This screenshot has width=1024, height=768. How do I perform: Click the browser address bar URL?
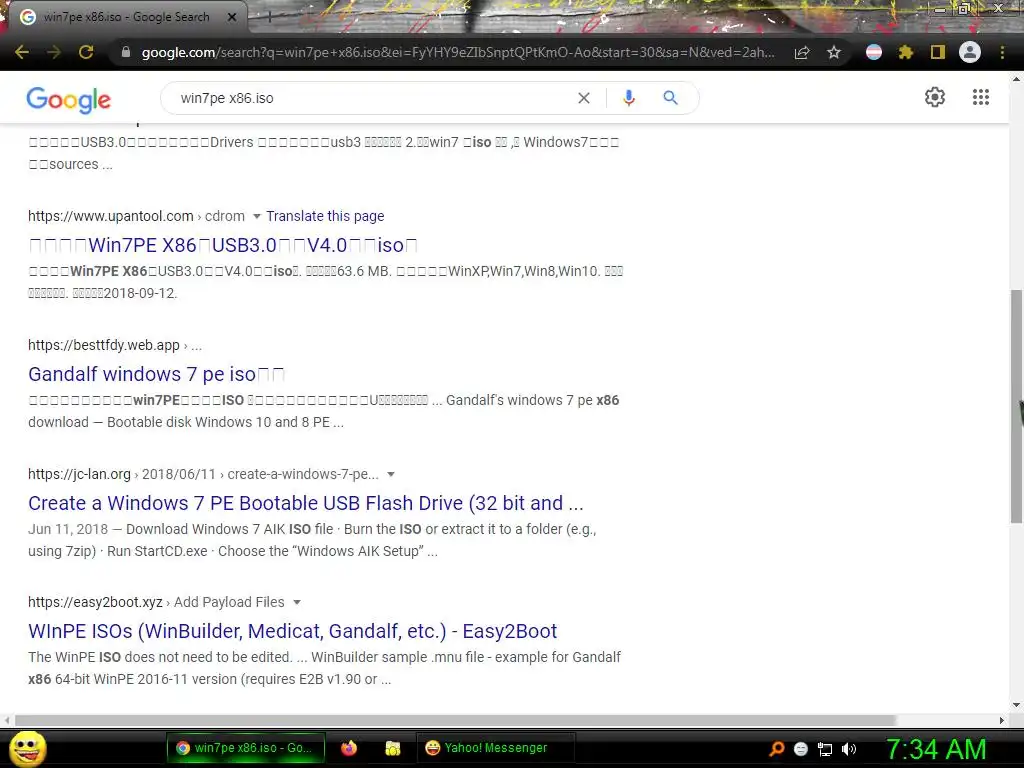pyautogui.click(x=458, y=52)
